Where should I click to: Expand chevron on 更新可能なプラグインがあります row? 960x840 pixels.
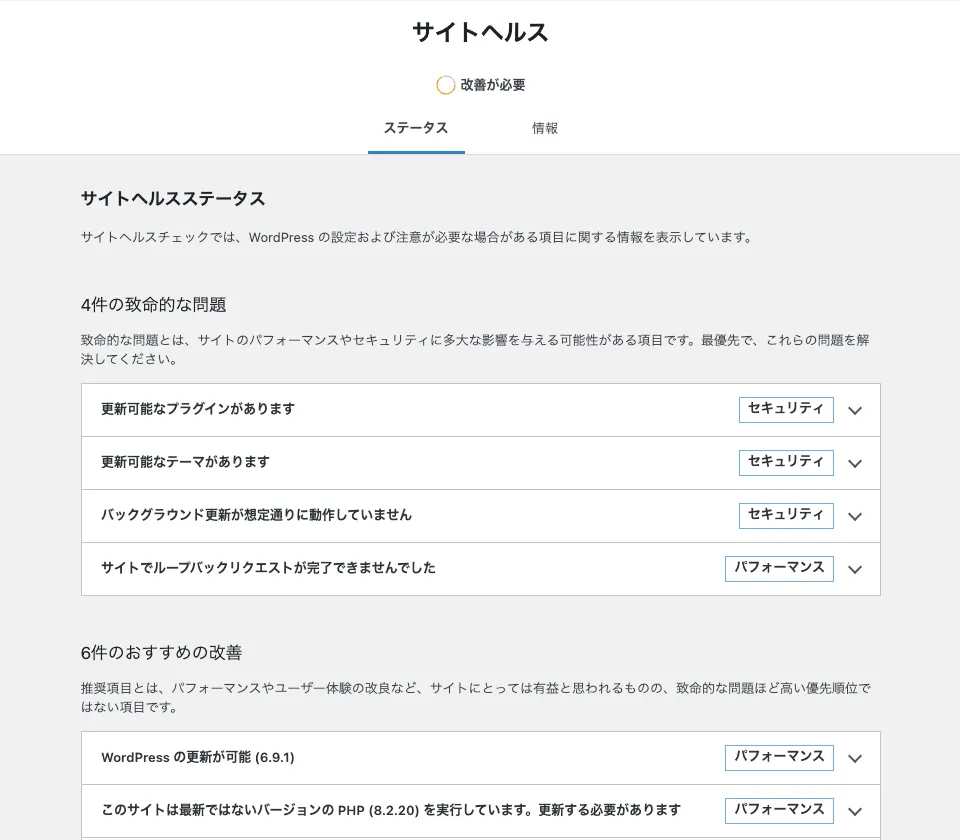click(x=854, y=410)
